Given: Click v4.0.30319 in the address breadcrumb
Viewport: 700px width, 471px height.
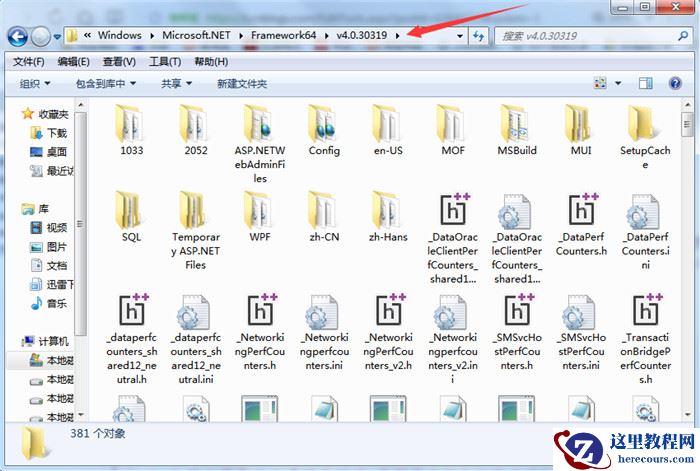Looking at the screenshot, I should click(362, 35).
